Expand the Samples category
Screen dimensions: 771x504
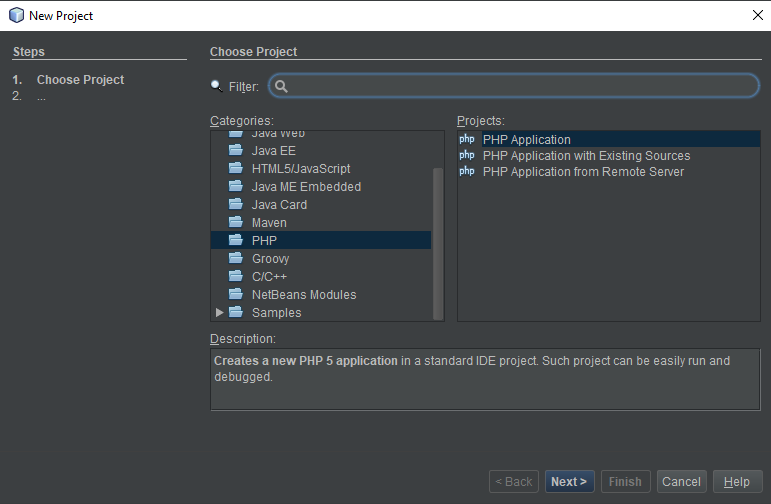click(219, 312)
